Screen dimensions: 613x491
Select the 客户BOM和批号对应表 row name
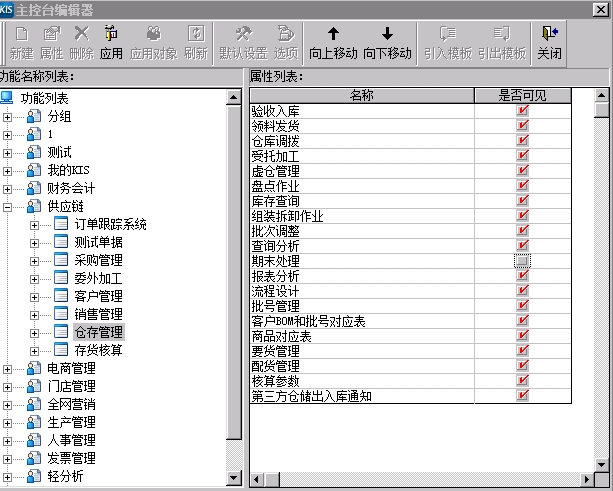(x=308, y=321)
